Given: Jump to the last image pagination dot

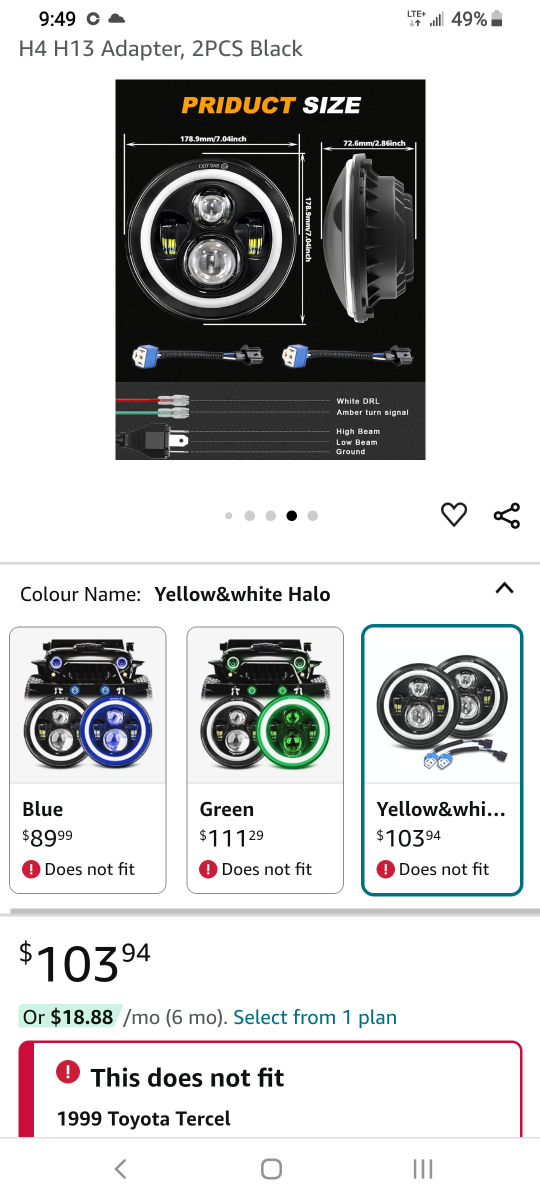Looking at the screenshot, I should tap(313, 516).
